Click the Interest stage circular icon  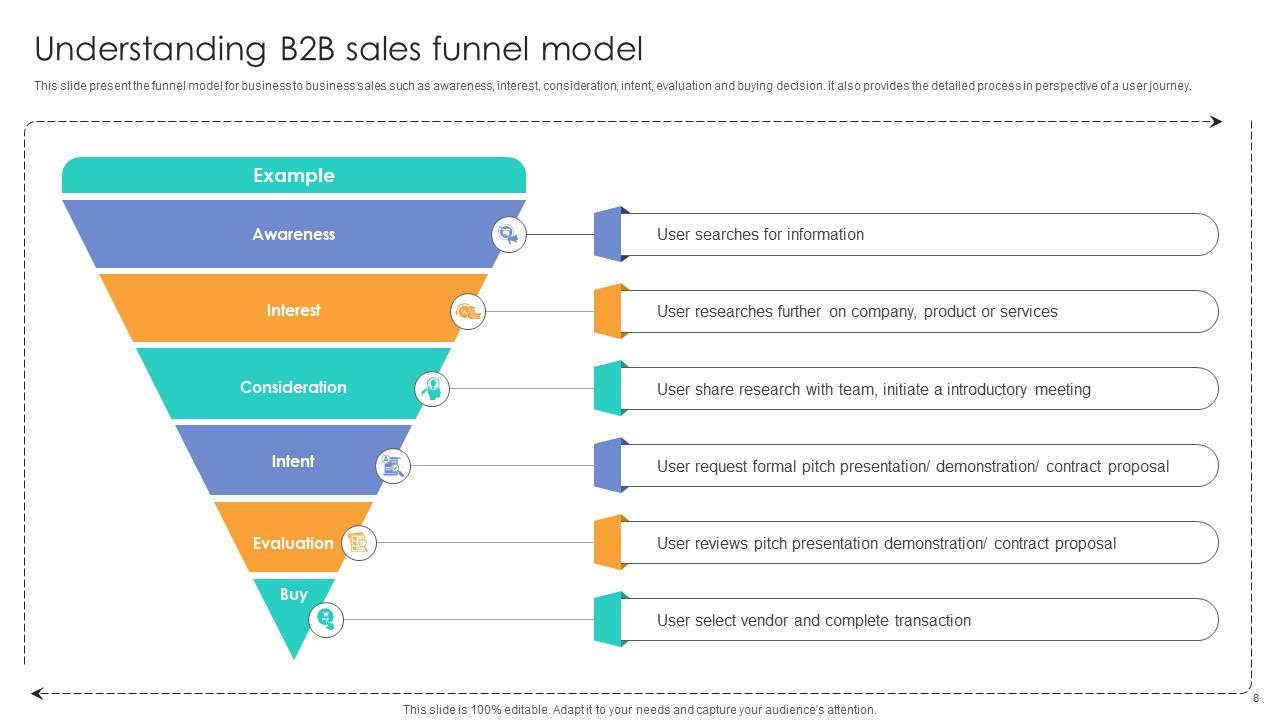point(468,312)
